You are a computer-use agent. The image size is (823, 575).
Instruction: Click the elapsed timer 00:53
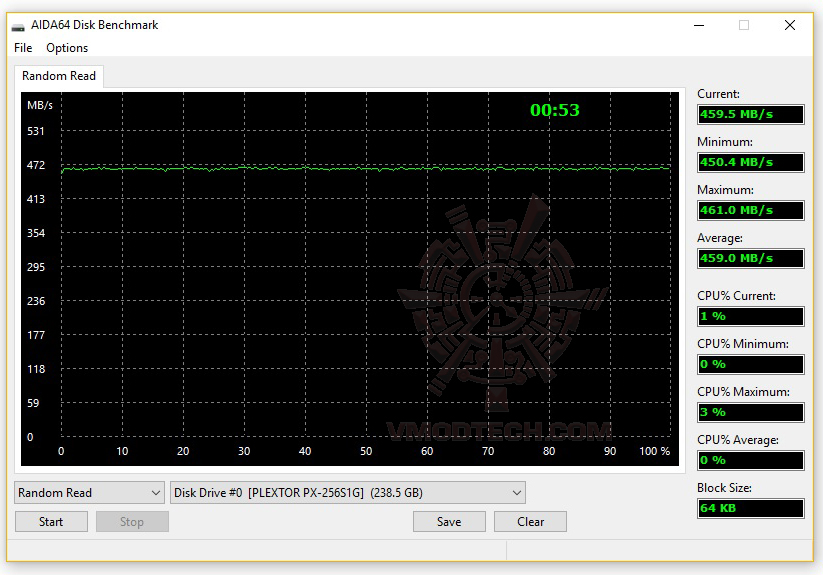click(555, 110)
